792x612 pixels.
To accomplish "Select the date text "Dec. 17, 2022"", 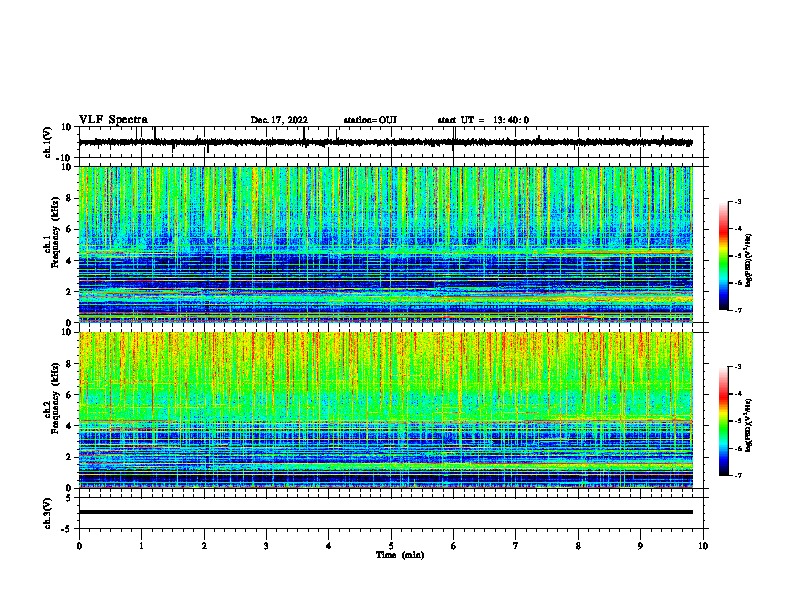I will tap(279, 120).
